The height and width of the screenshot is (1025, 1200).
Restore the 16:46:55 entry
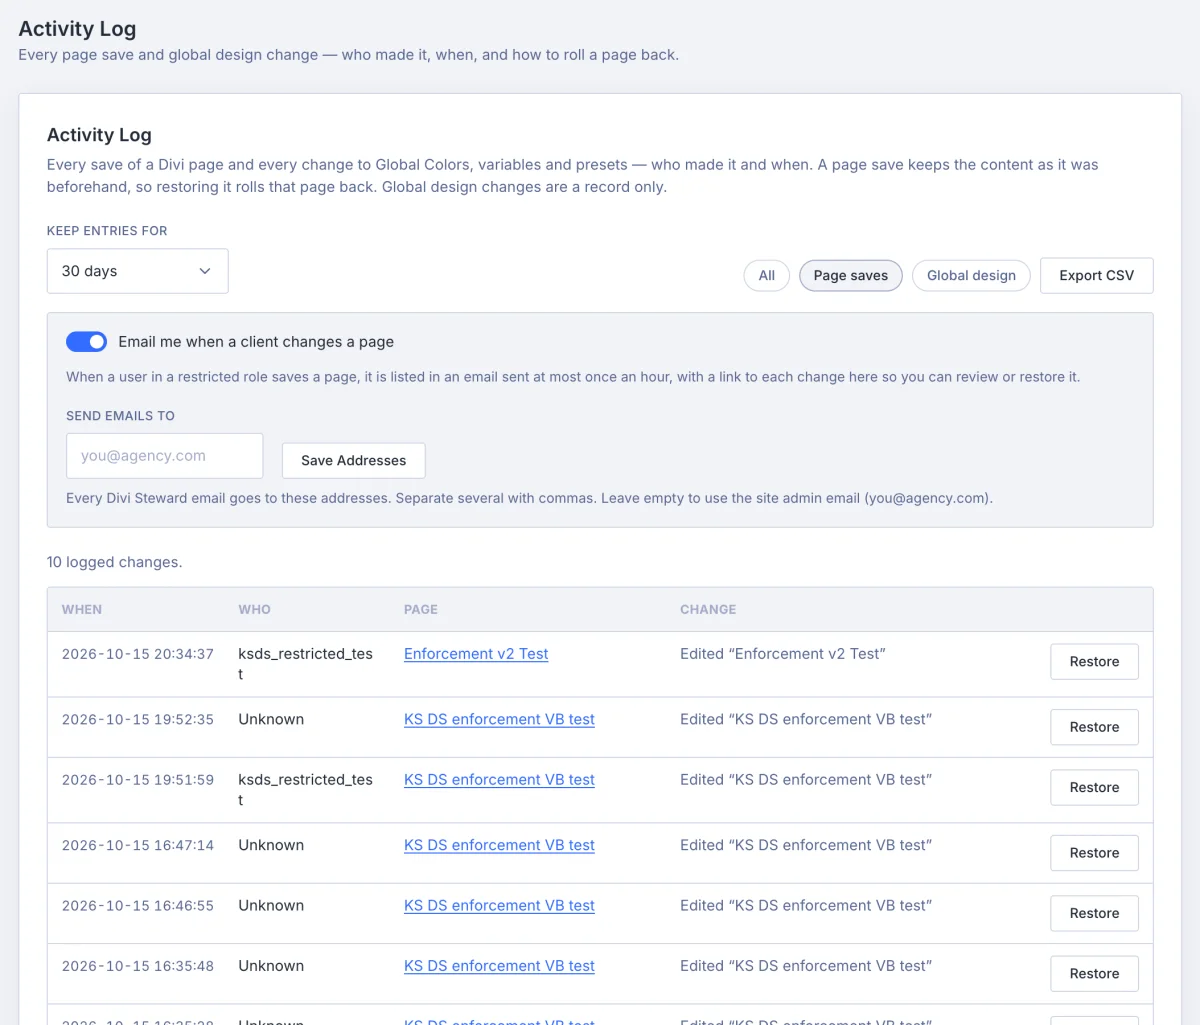click(x=1094, y=913)
